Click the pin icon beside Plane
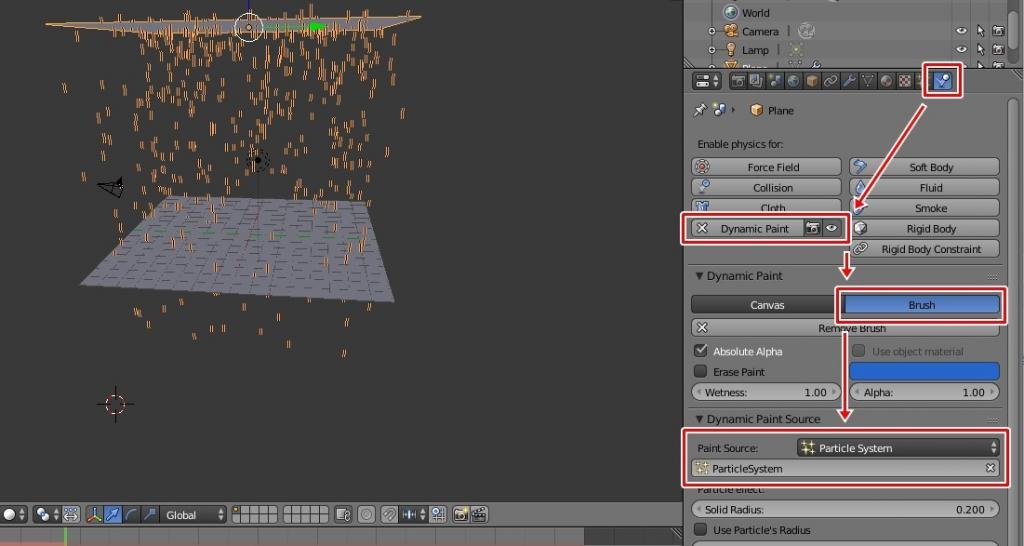The image size is (1024, 546). click(x=700, y=110)
